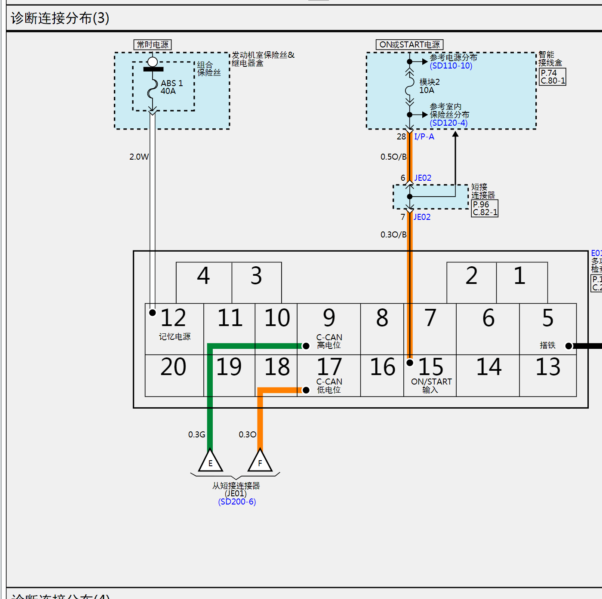Click connector pin 6
This screenshot has width=602, height=599.
tap(488, 329)
